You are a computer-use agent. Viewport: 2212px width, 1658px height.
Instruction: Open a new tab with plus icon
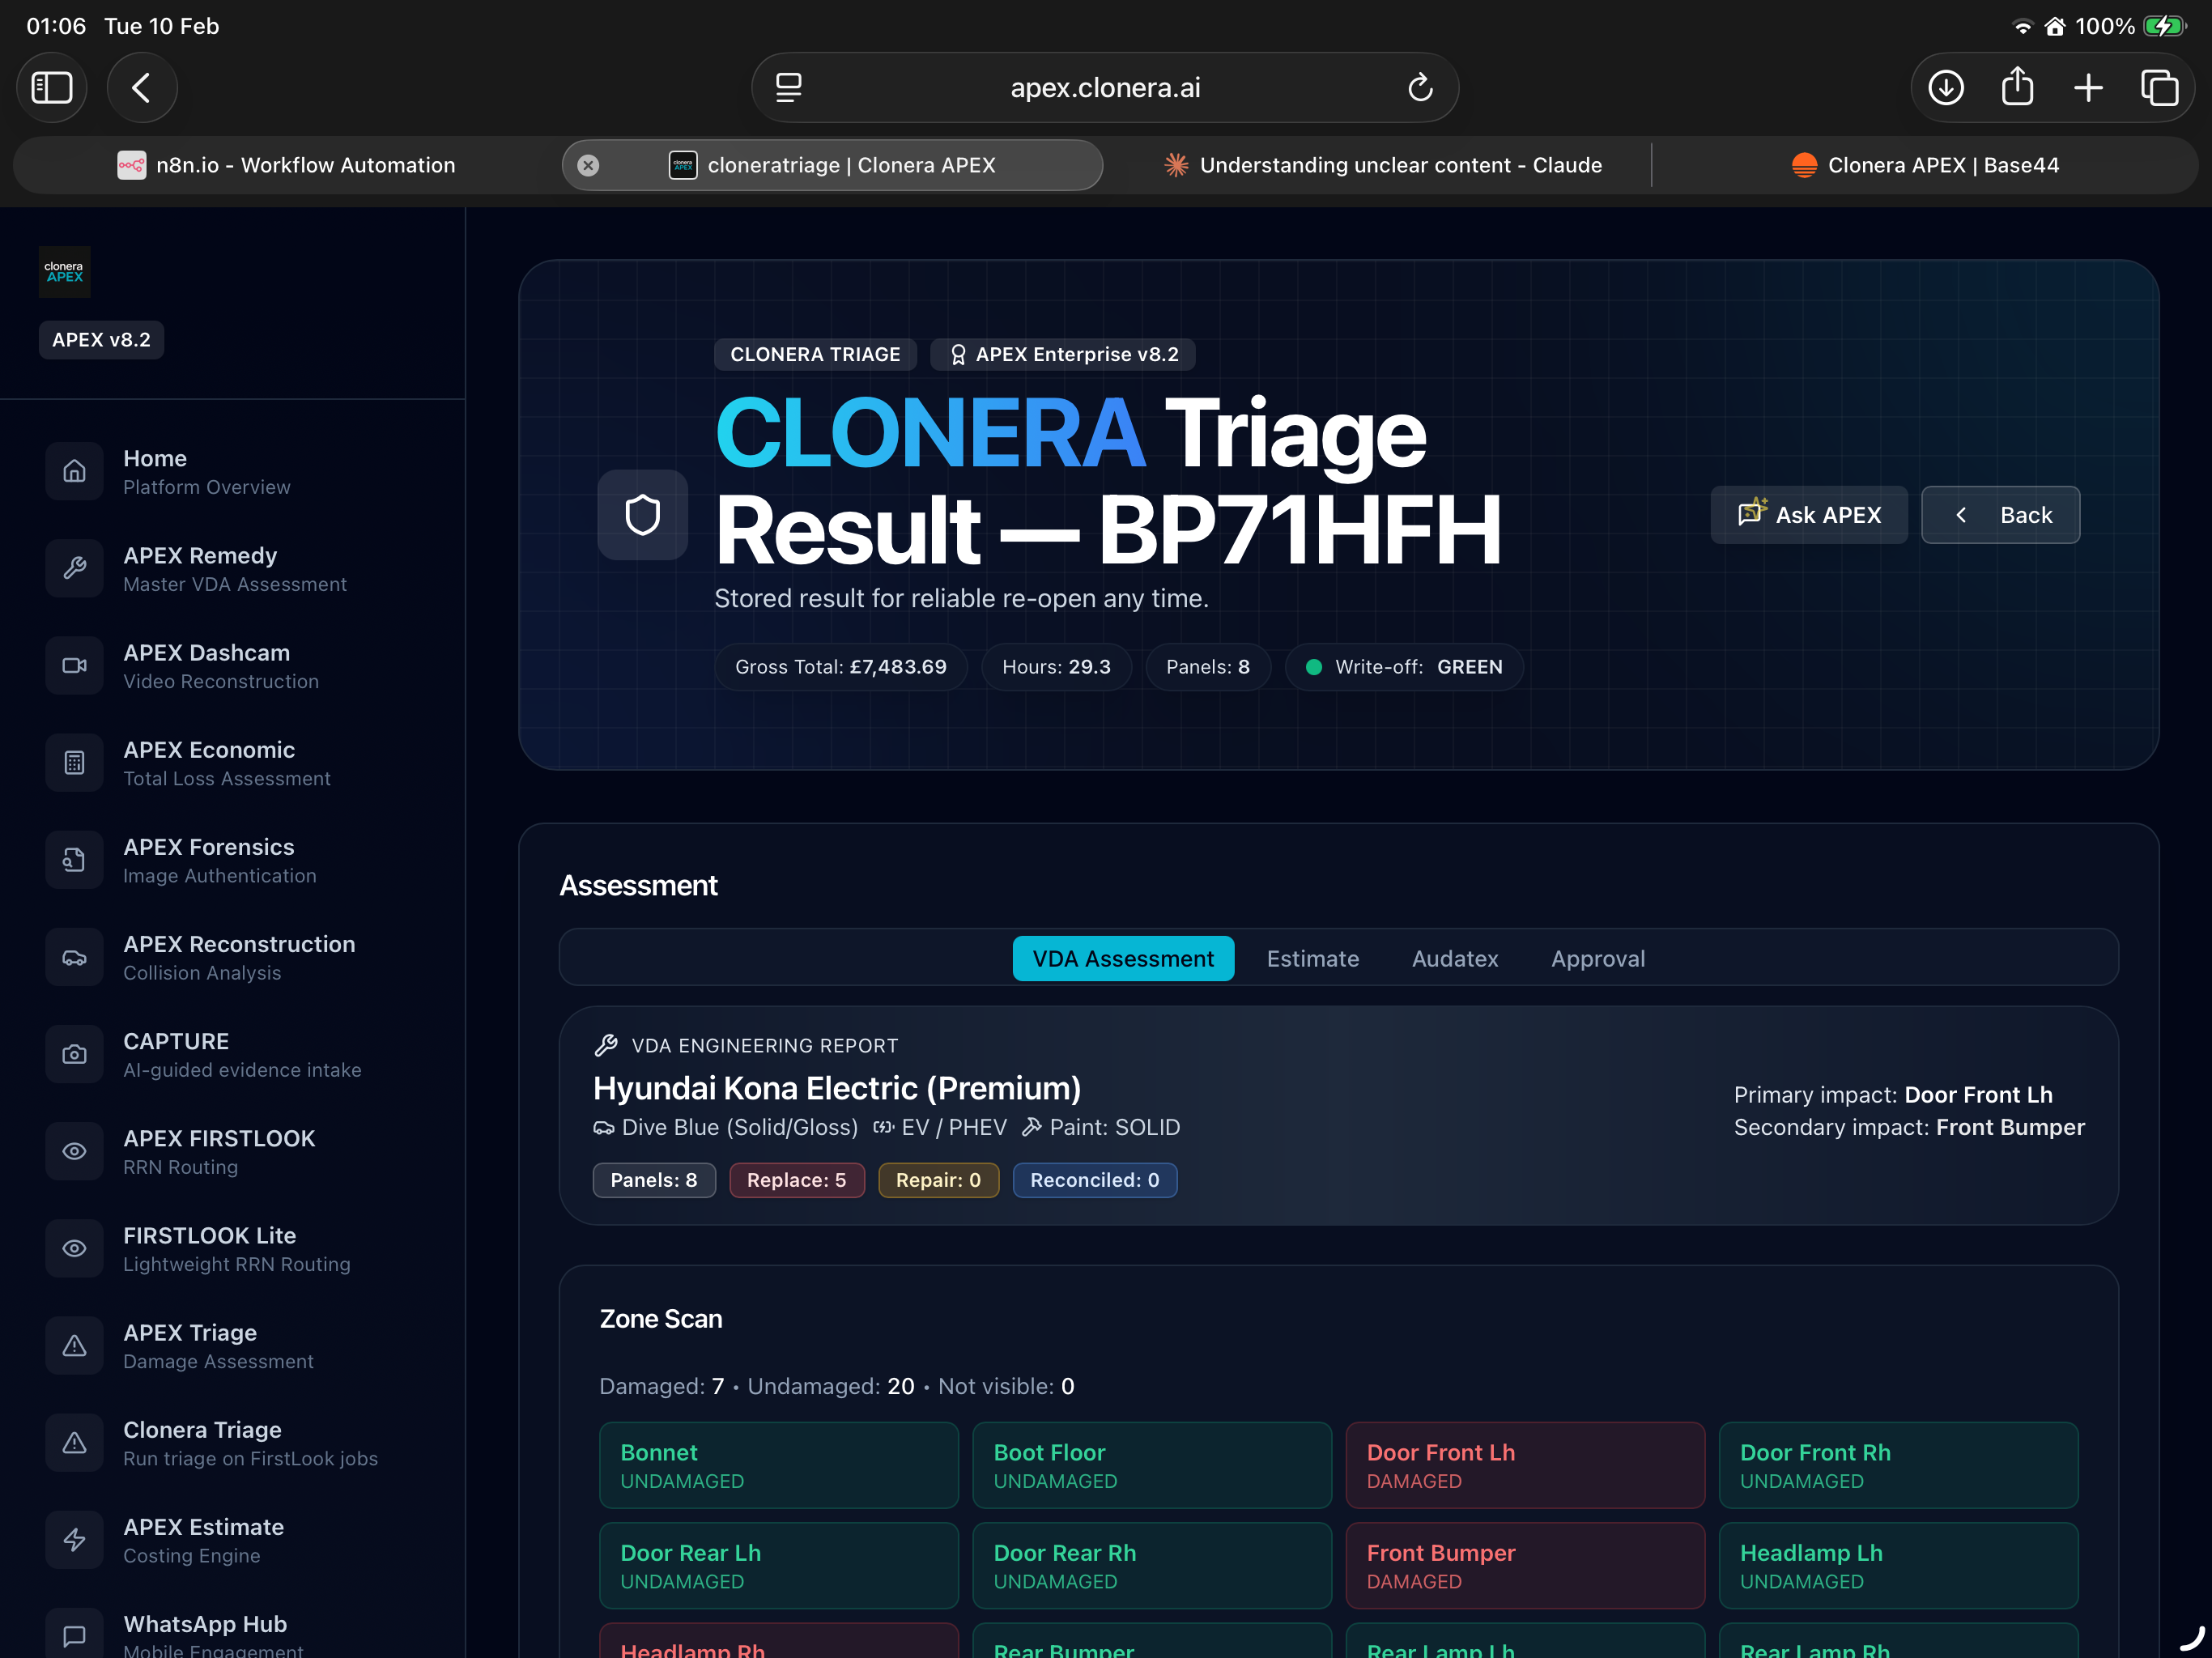point(2088,88)
